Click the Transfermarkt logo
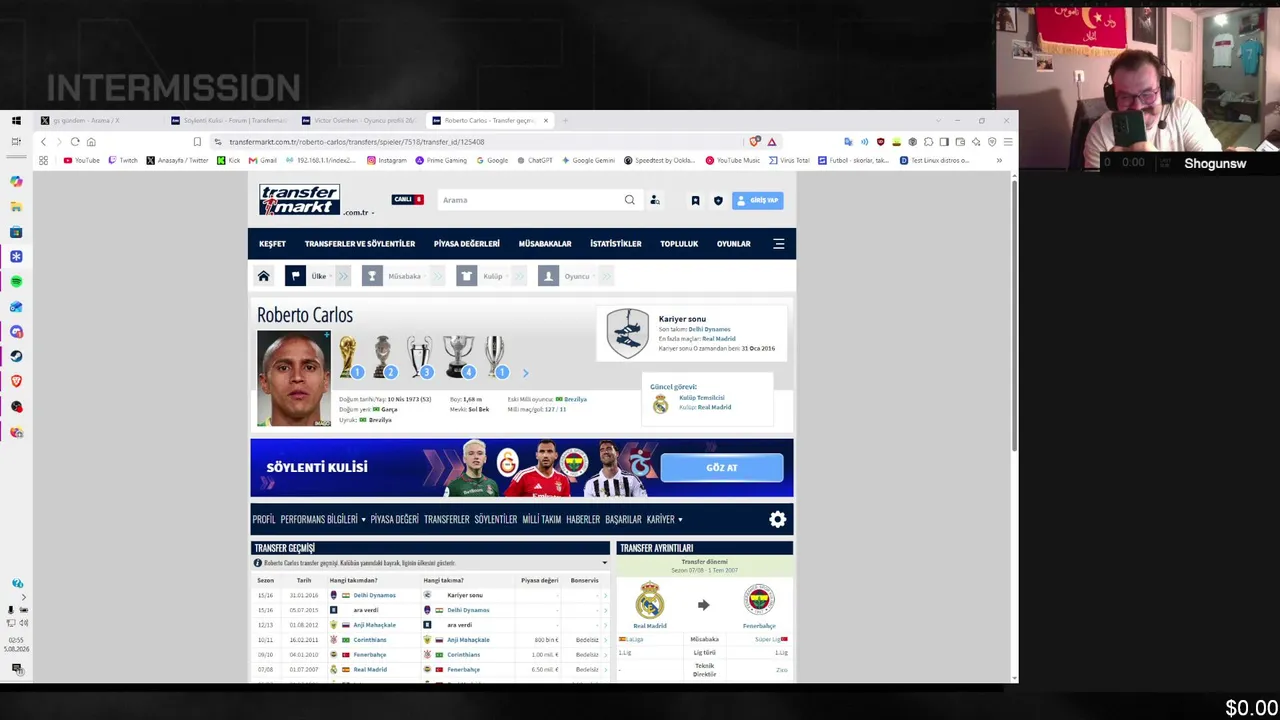This screenshot has width=1280, height=720. pyautogui.click(x=299, y=200)
